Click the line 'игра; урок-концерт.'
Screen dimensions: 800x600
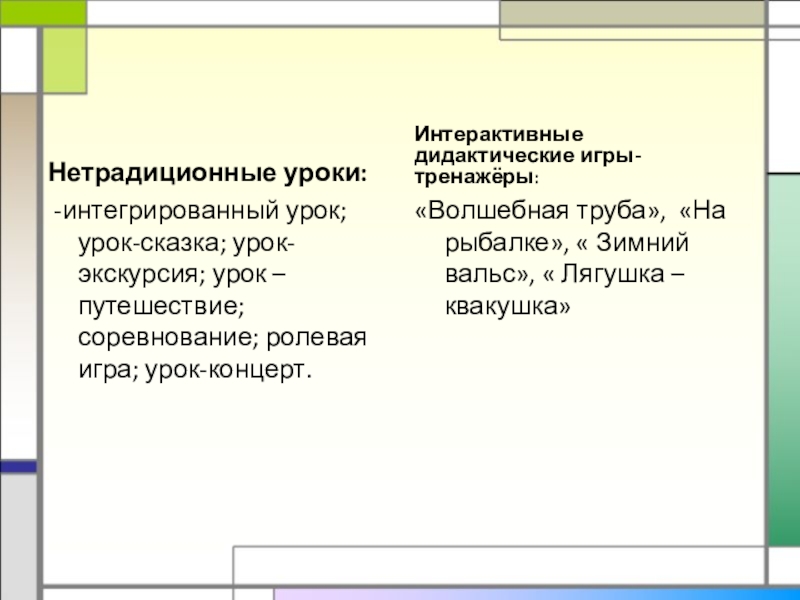coord(195,370)
